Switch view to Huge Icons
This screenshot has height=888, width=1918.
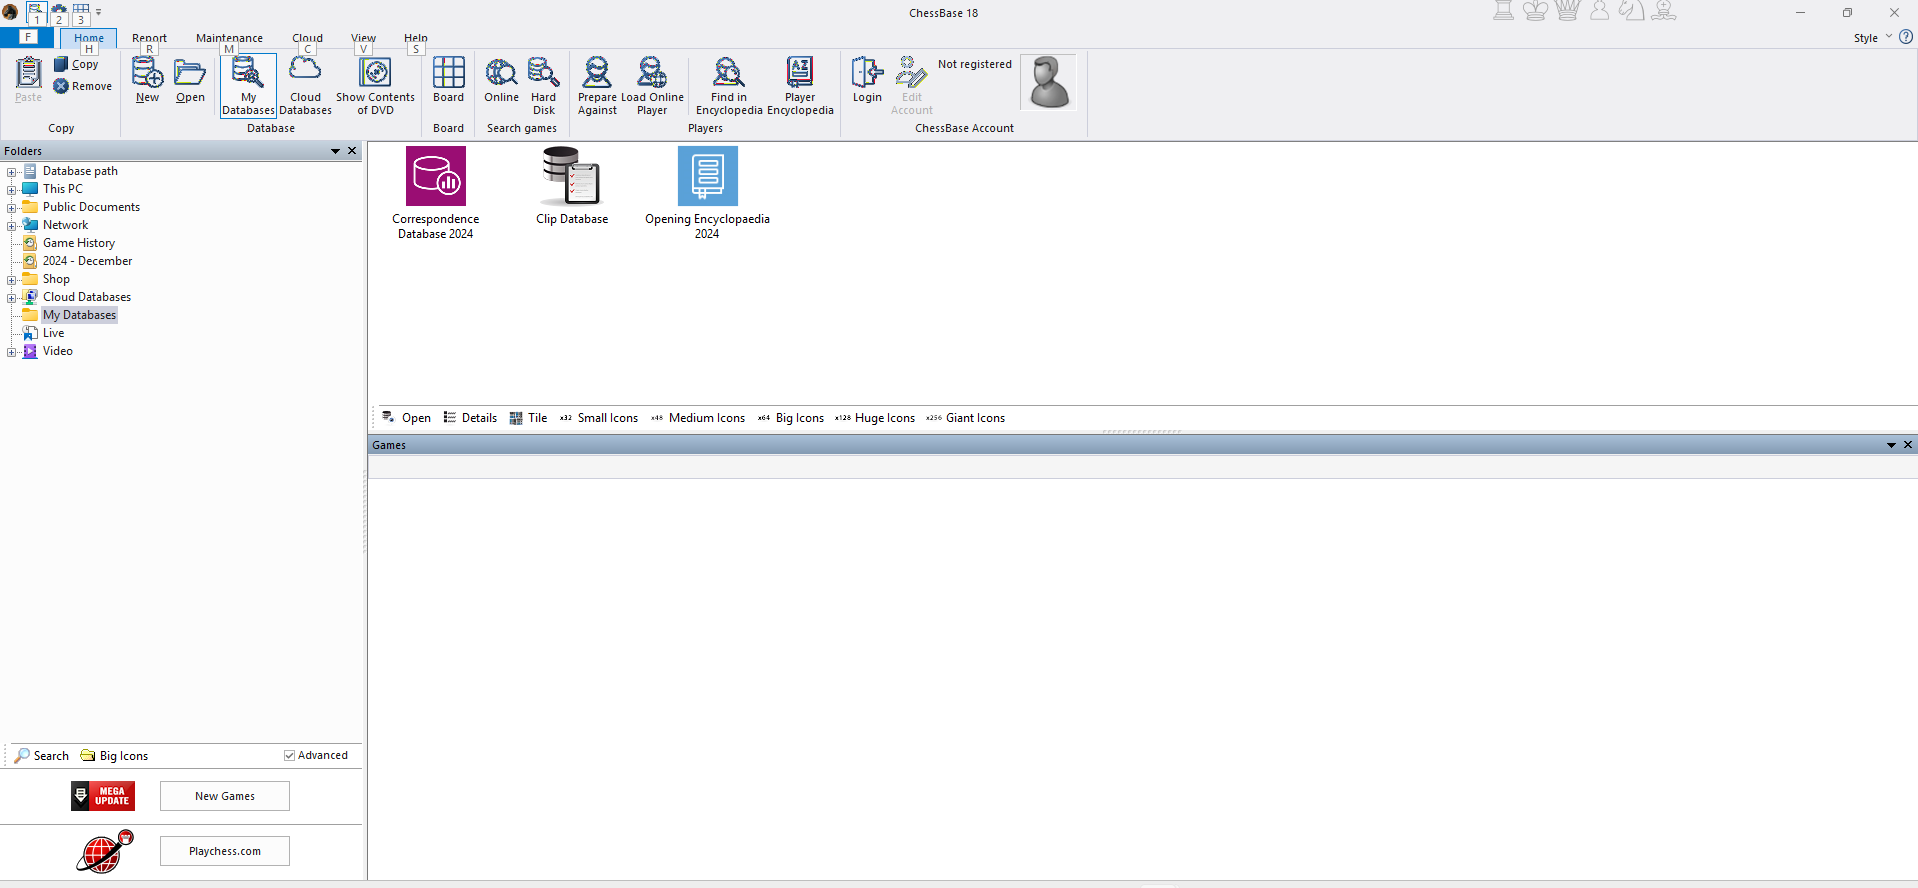pyautogui.click(x=875, y=418)
